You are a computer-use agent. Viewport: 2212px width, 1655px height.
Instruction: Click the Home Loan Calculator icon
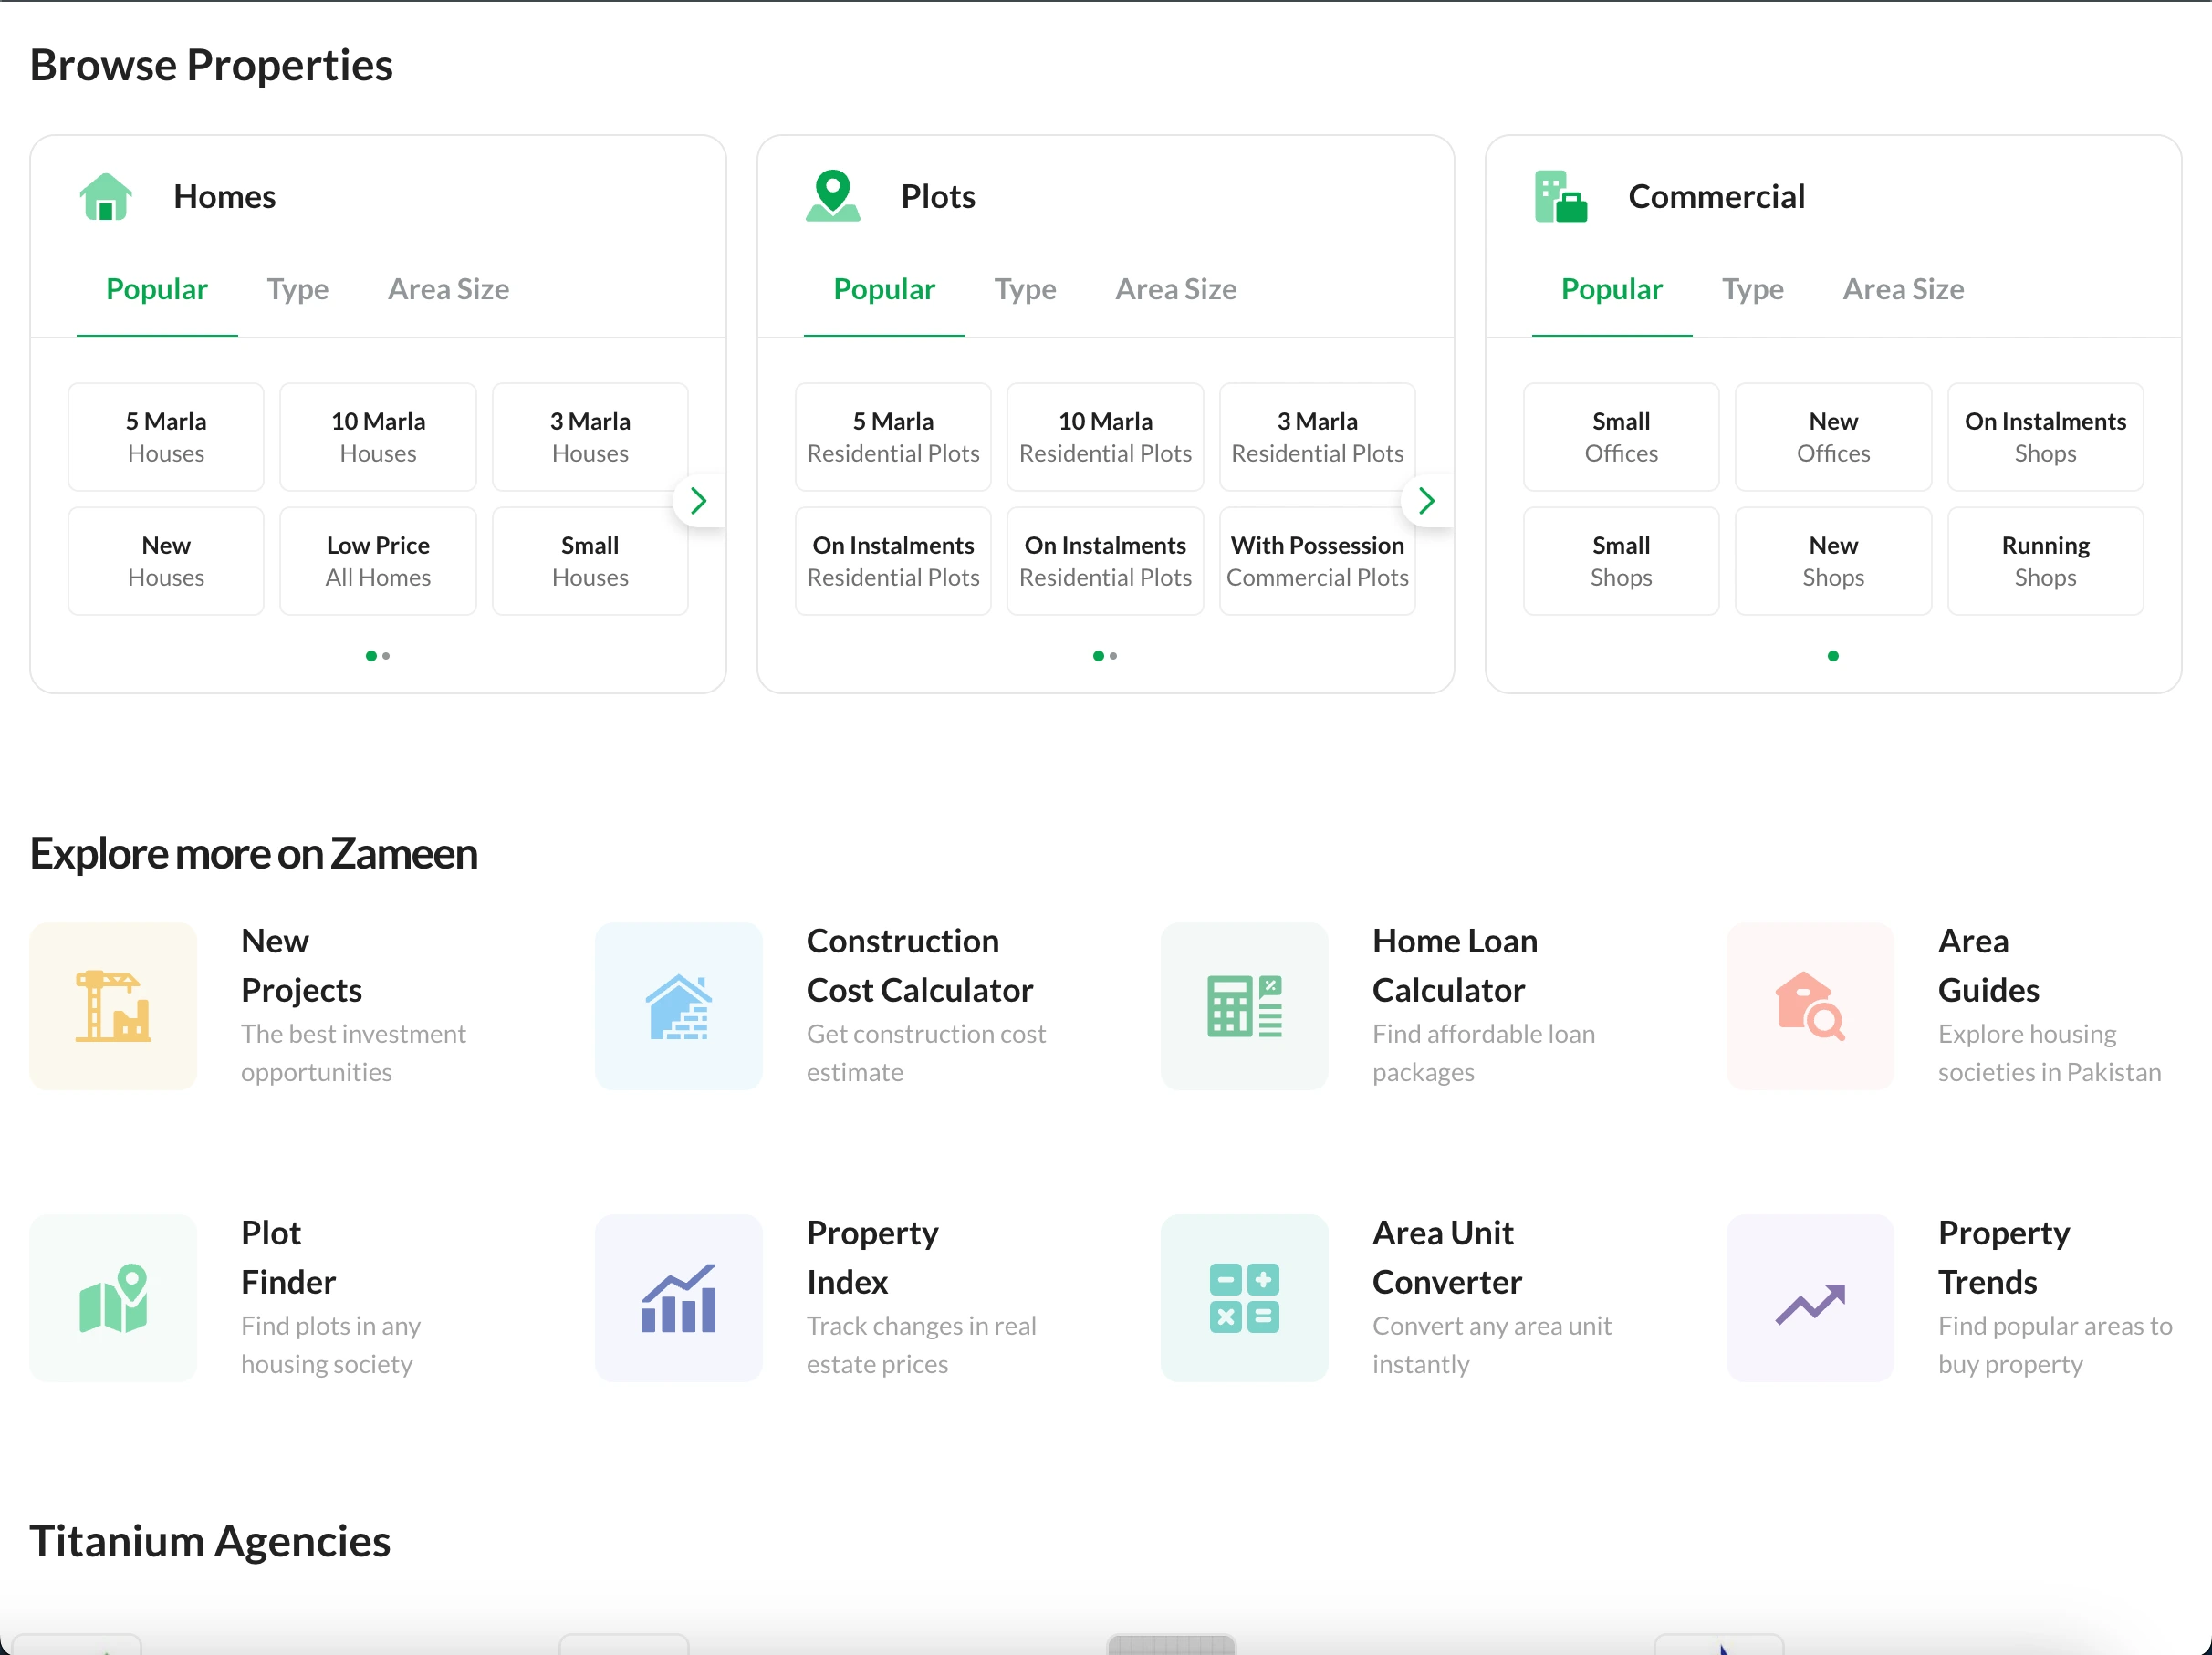pyautogui.click(x=1244, y=1006)
